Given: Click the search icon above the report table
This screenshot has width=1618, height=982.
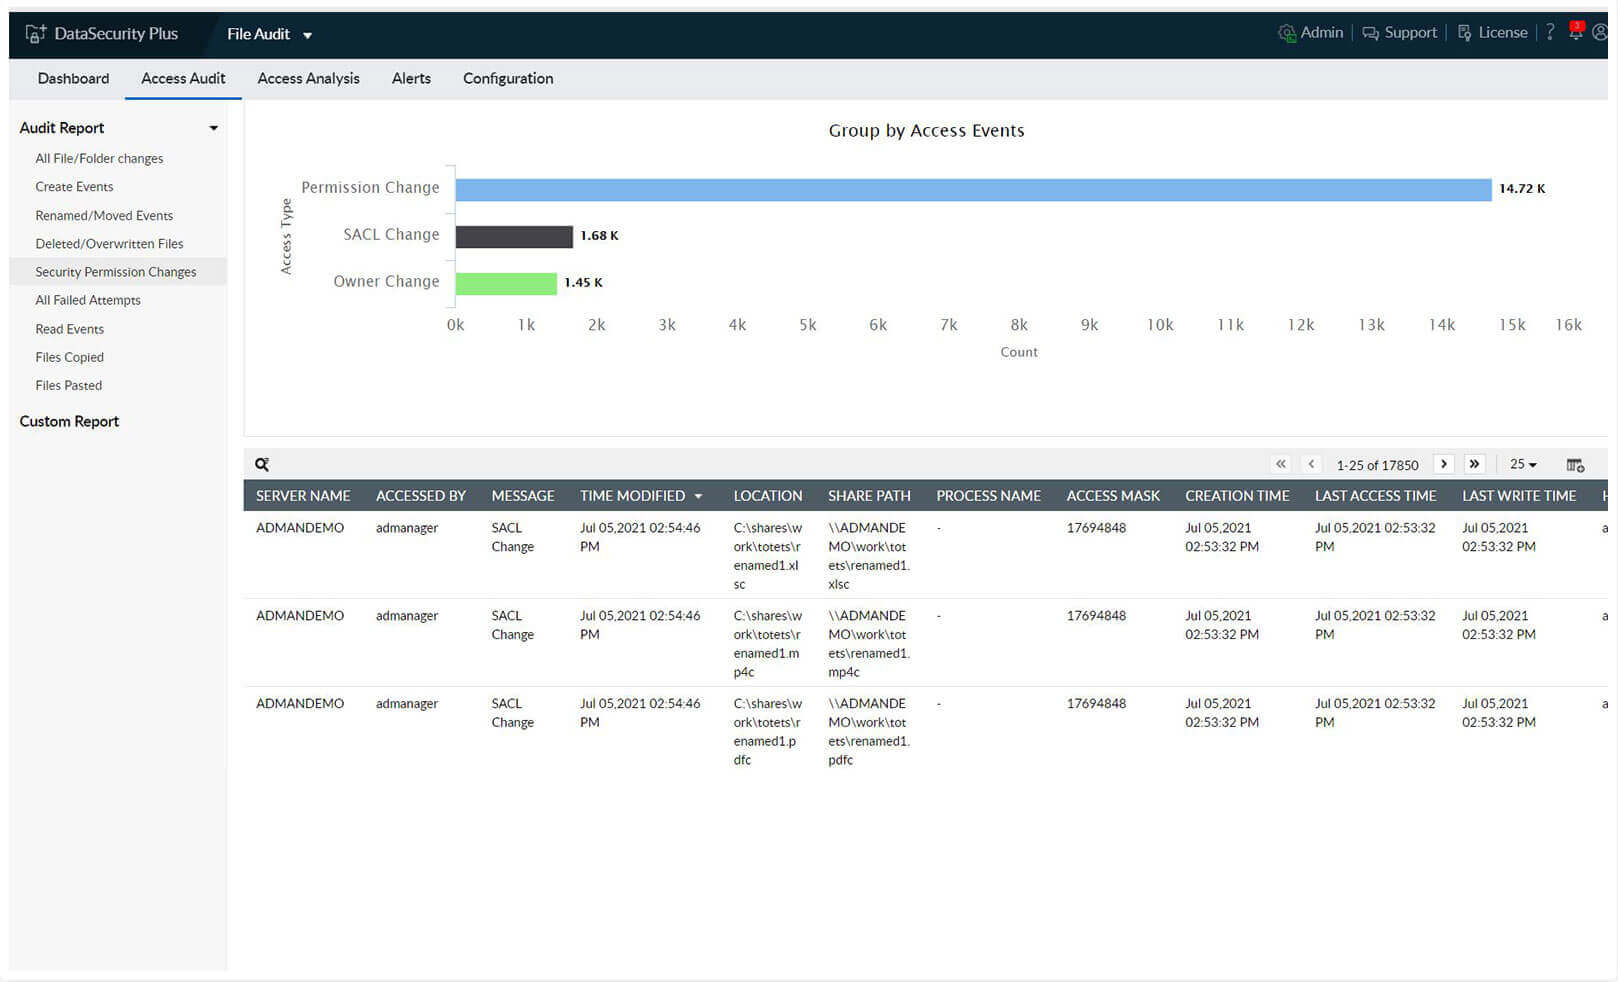Looking at the screenshot, I should (x=261, y=463).
